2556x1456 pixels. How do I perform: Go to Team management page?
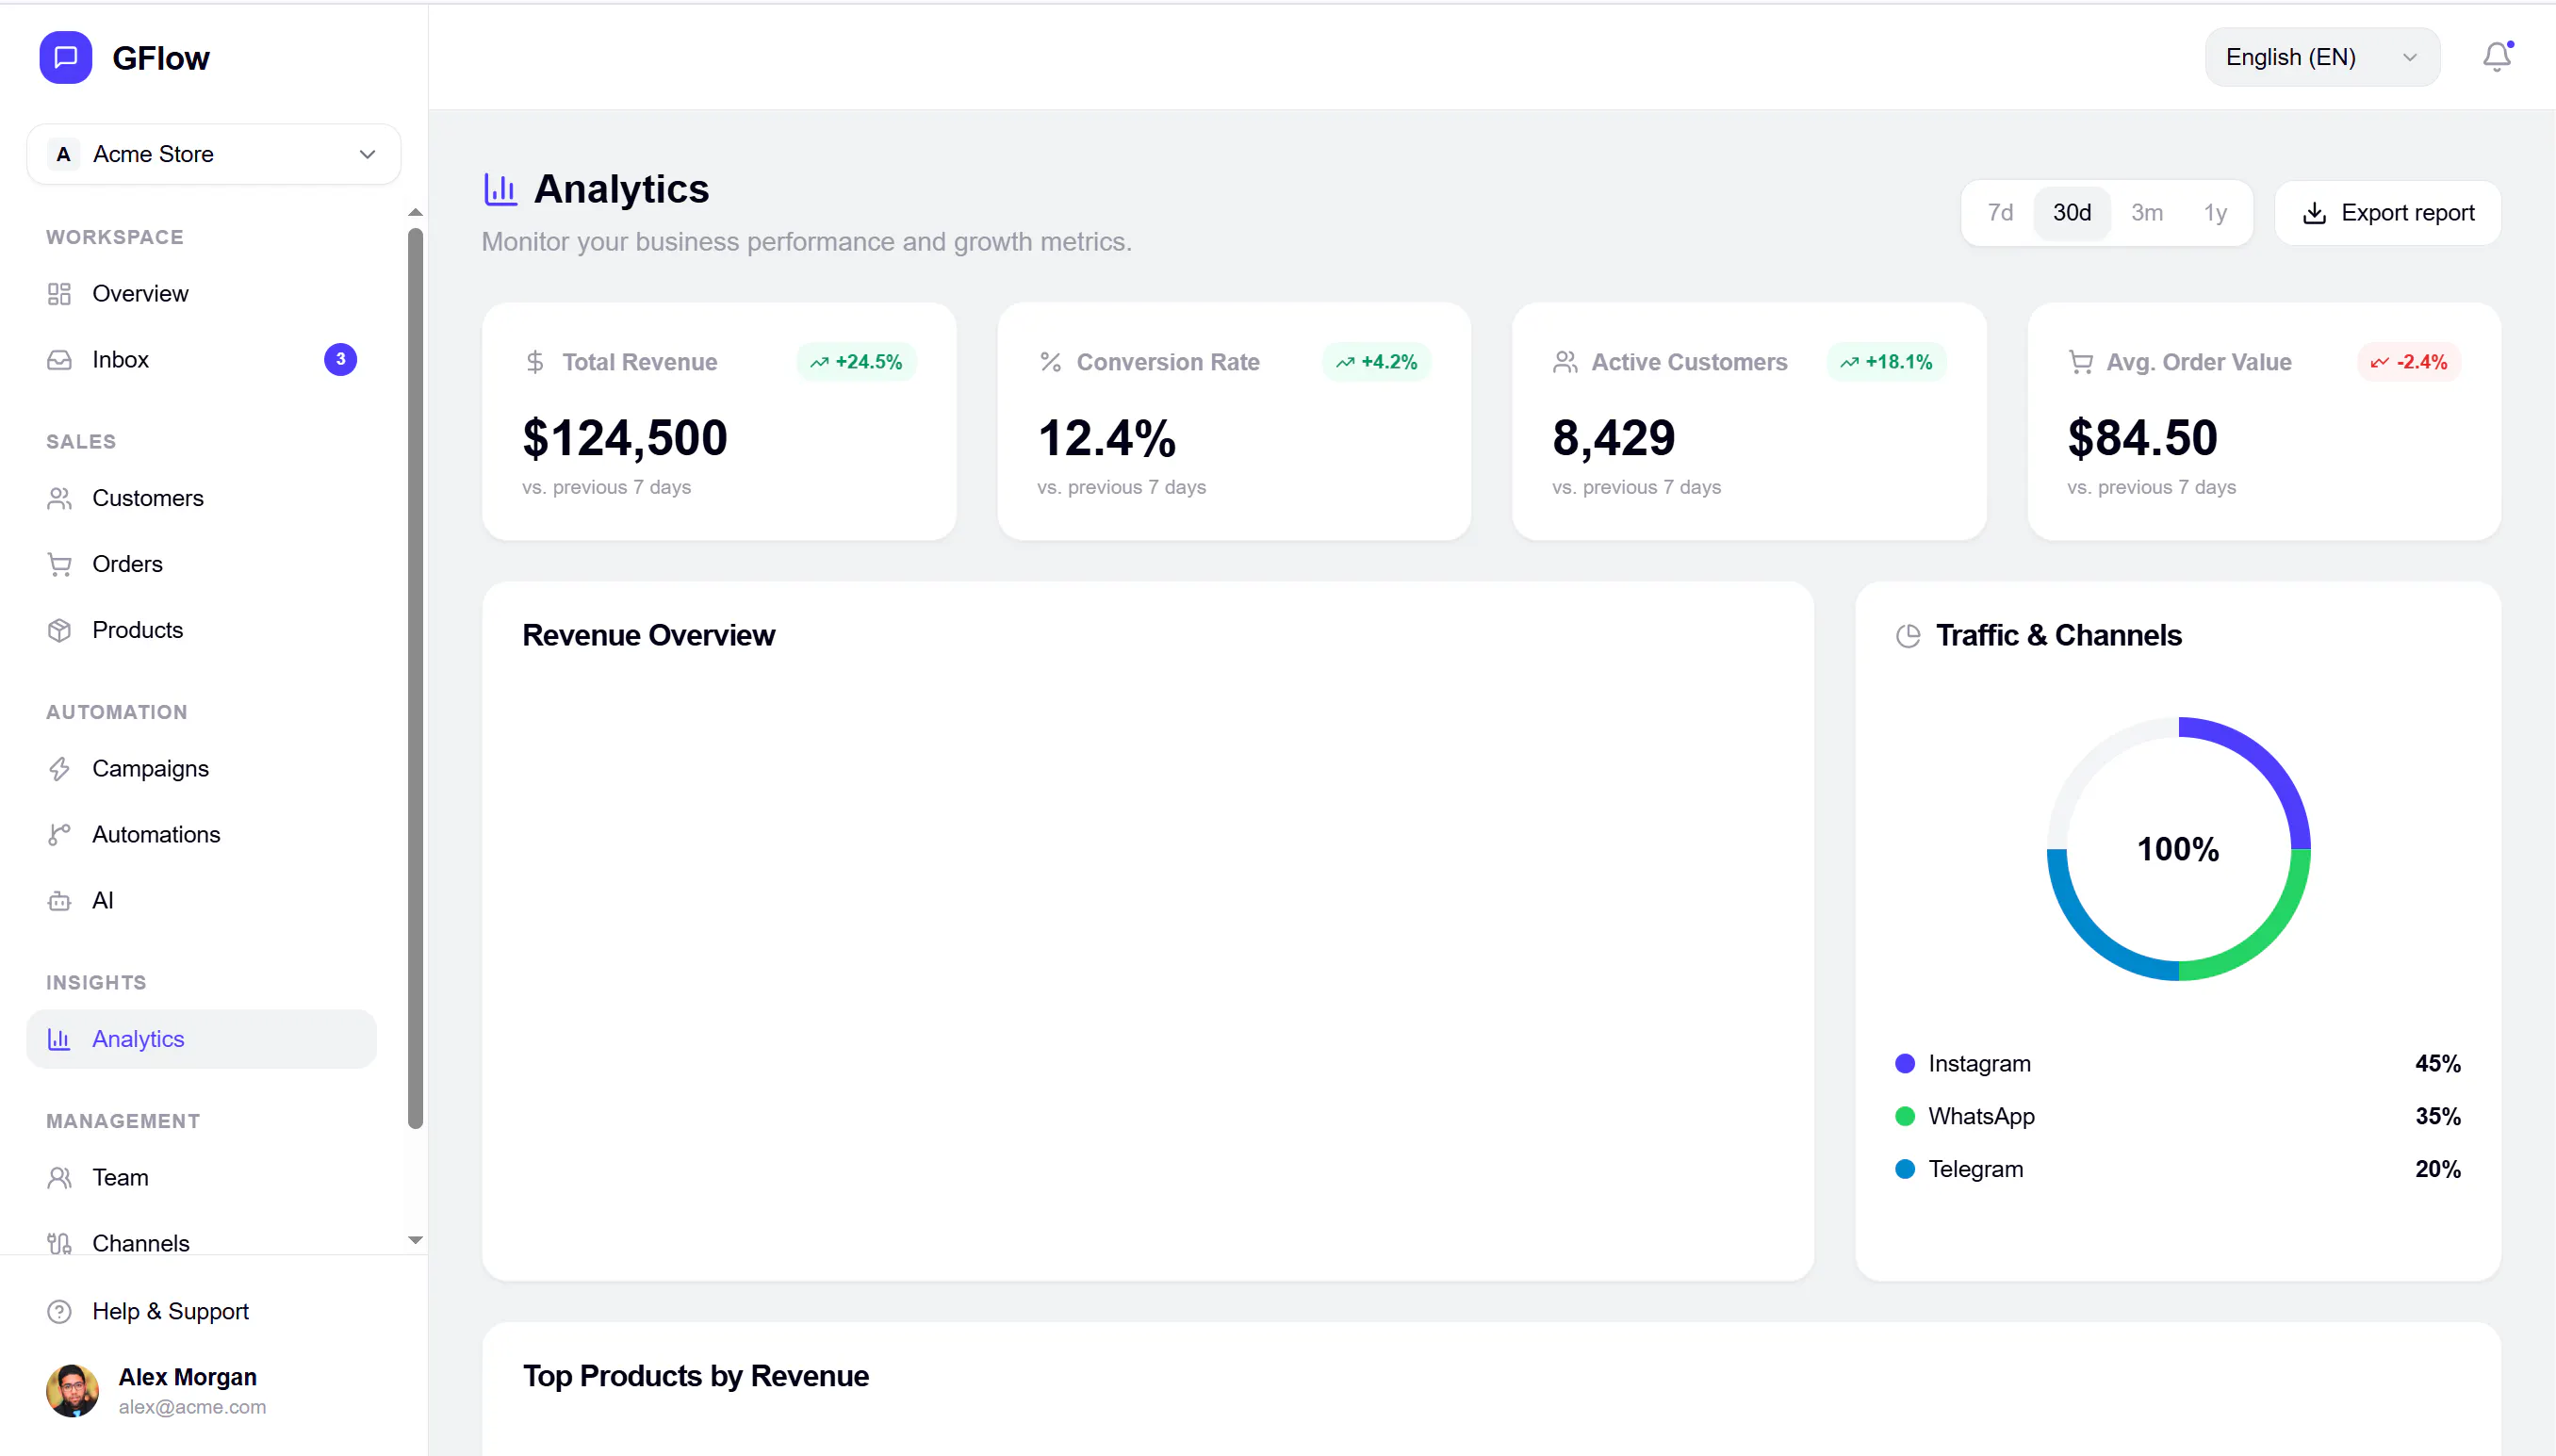pyautogui.click(x=201, y=1178)
